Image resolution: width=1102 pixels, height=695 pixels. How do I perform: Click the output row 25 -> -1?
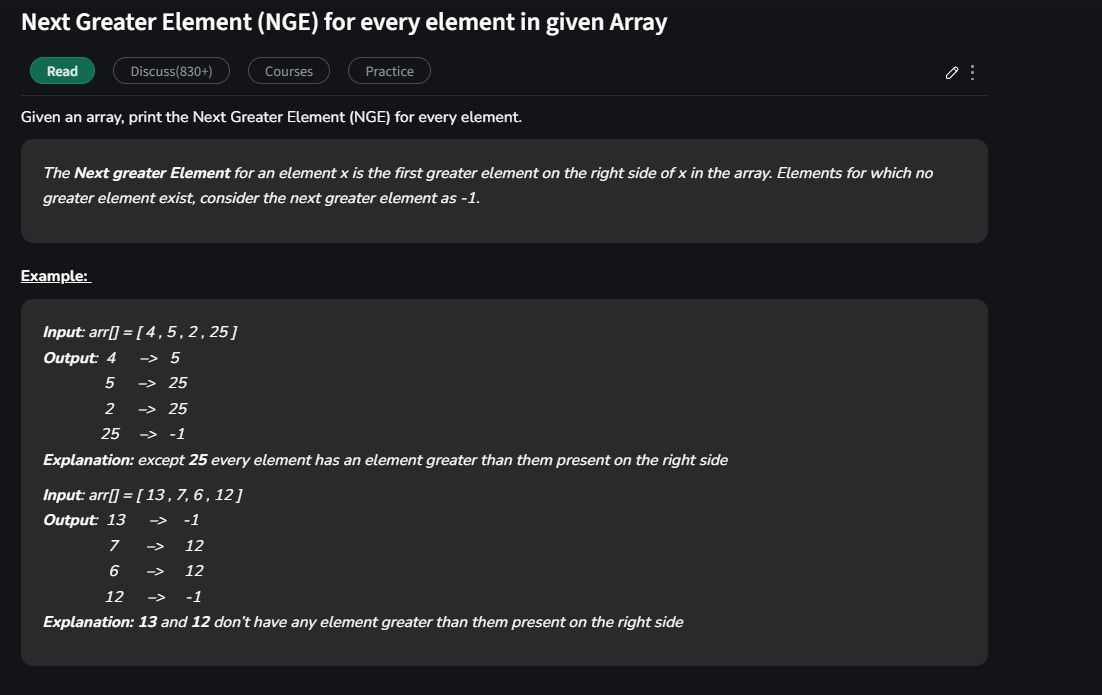pos(143,434)
